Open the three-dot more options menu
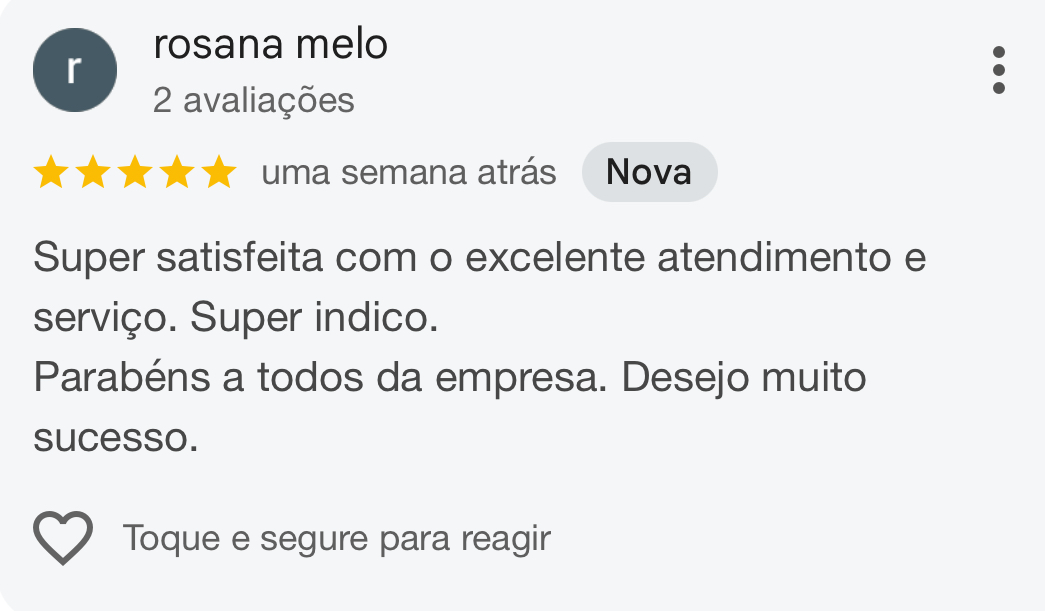1045x611 pixels. 998,70
